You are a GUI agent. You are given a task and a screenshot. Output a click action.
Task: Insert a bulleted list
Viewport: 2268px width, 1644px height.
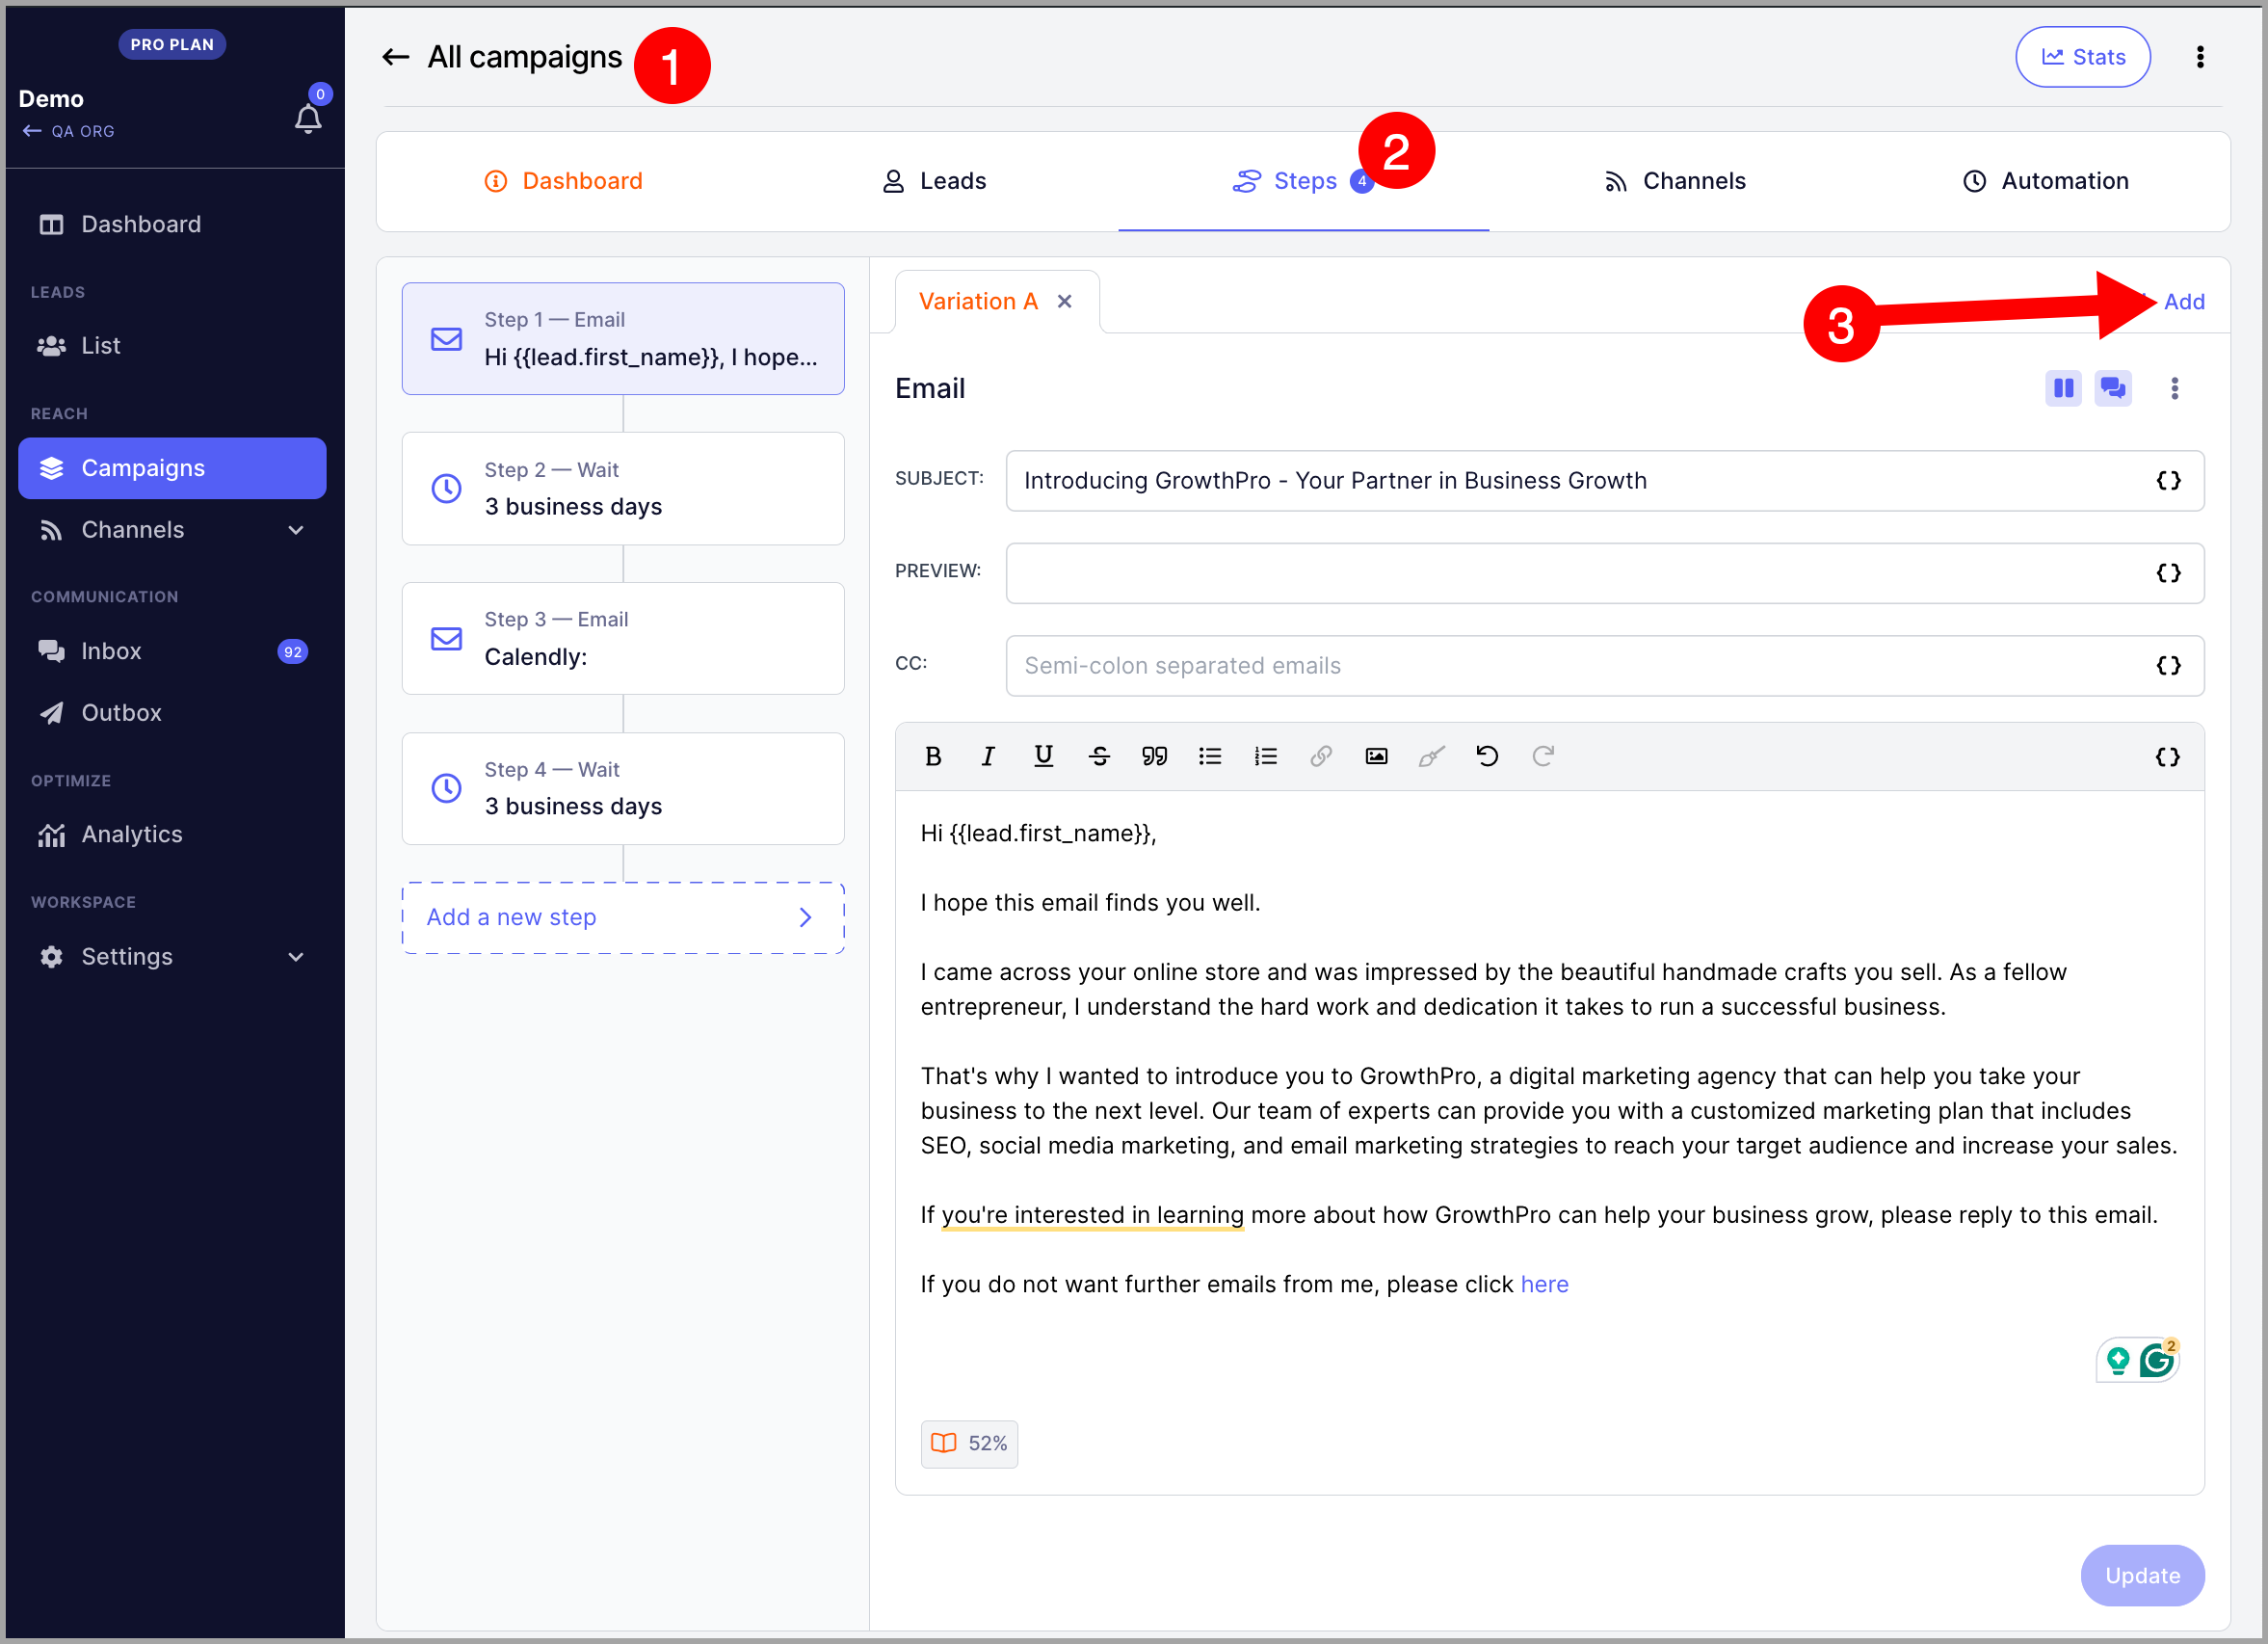[1210, 757]
